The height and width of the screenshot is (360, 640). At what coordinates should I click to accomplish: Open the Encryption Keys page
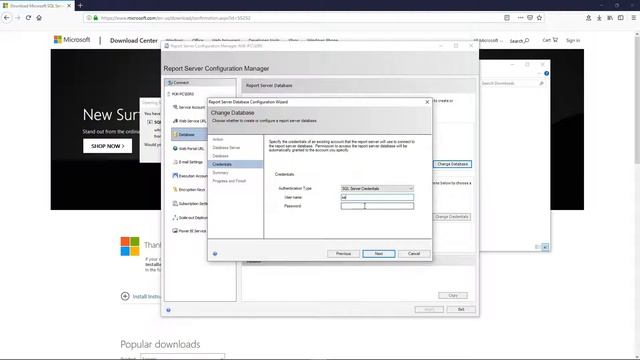(x=189, y=190)
